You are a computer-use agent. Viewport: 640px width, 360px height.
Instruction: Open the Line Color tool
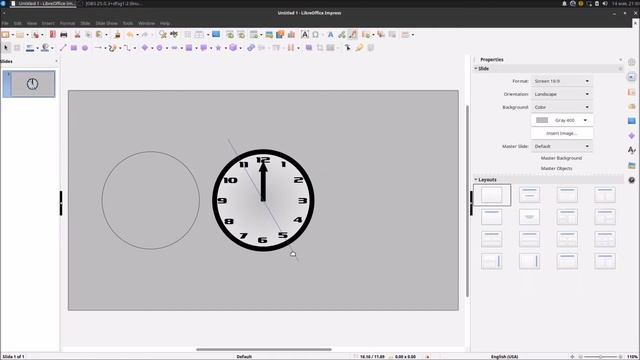coord(30,48)
